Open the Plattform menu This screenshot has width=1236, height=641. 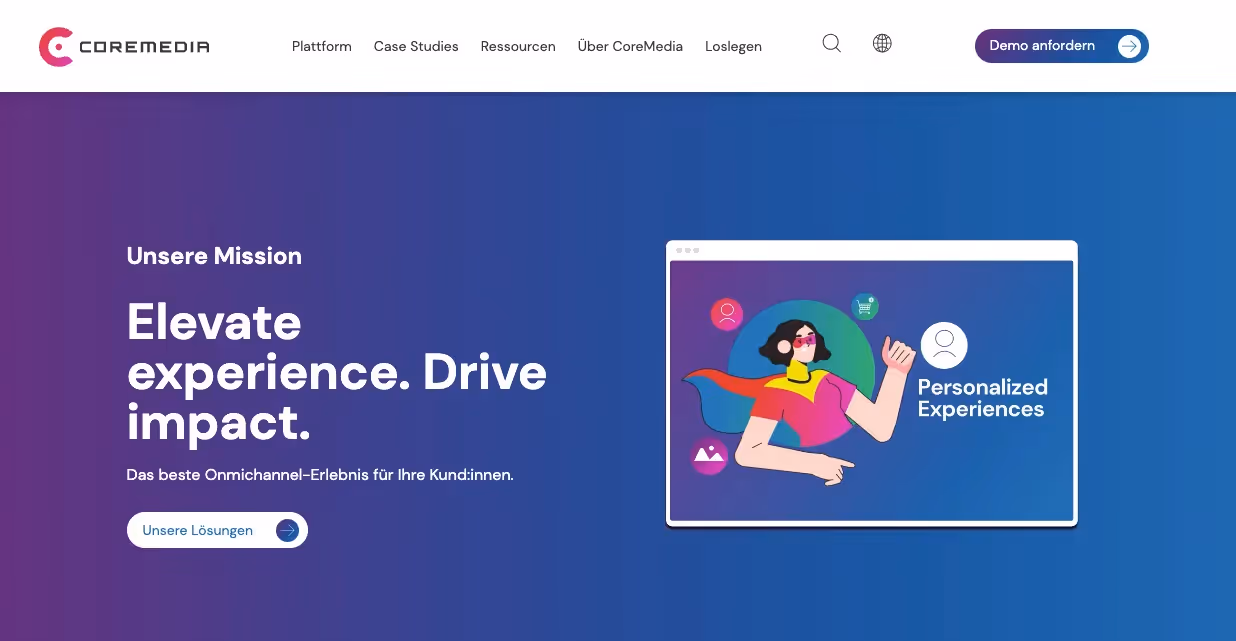[x=322, y=46]
